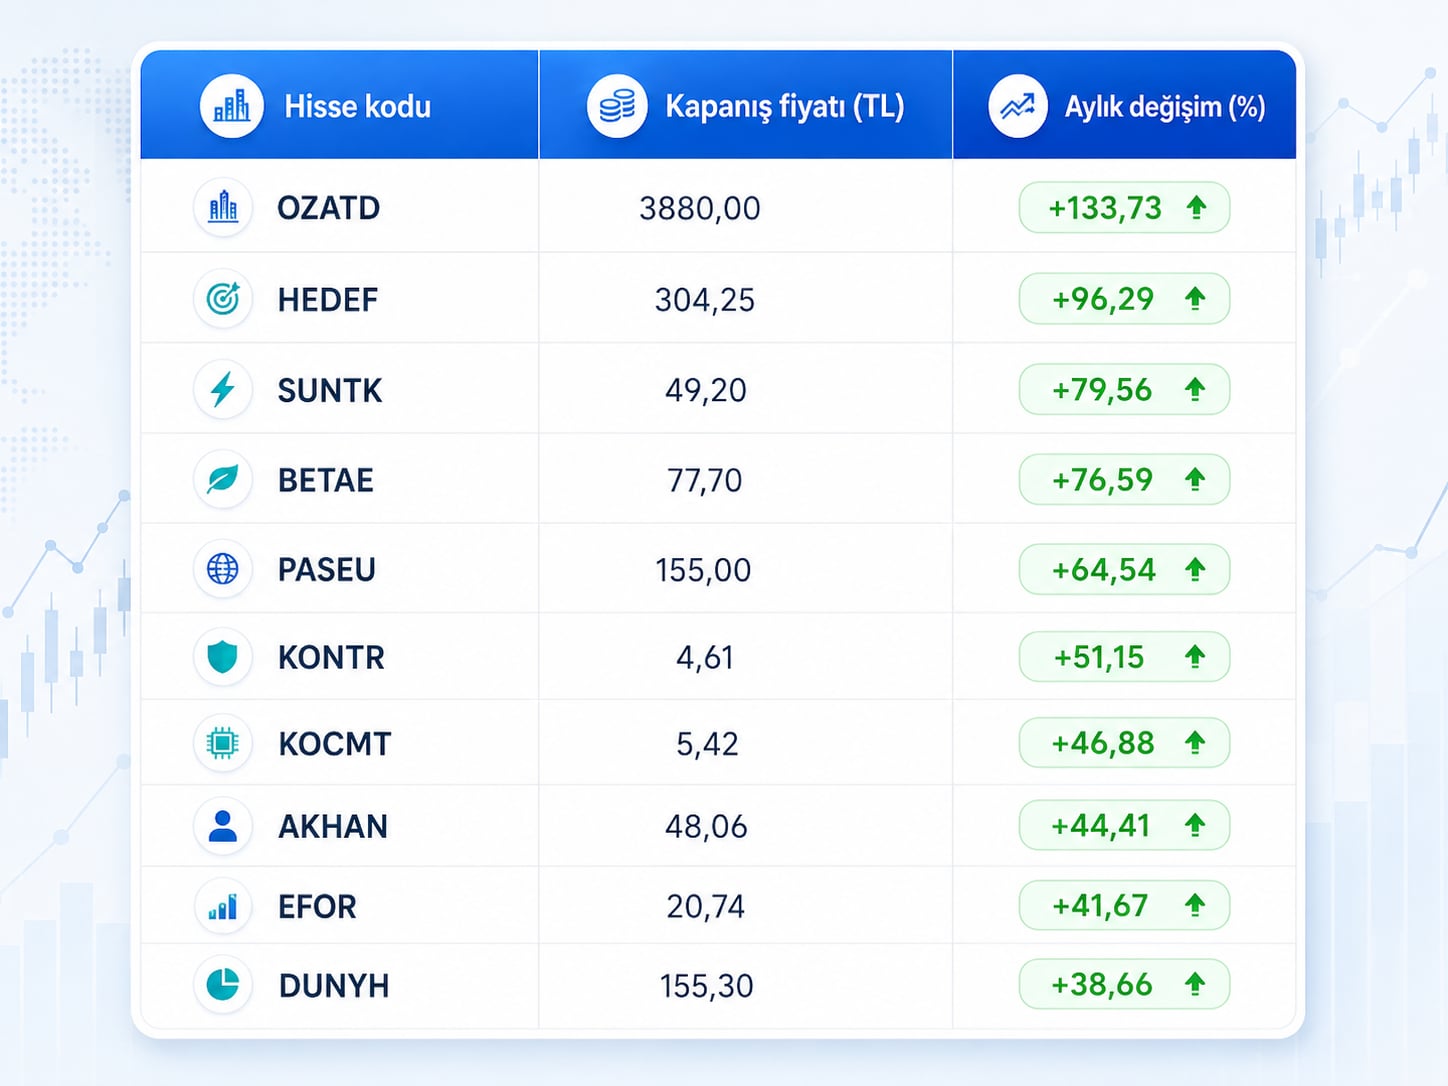The image size is (1448, 1086).
Task: Click the AKHAN person icon
Action: click(x=222, y=826)
